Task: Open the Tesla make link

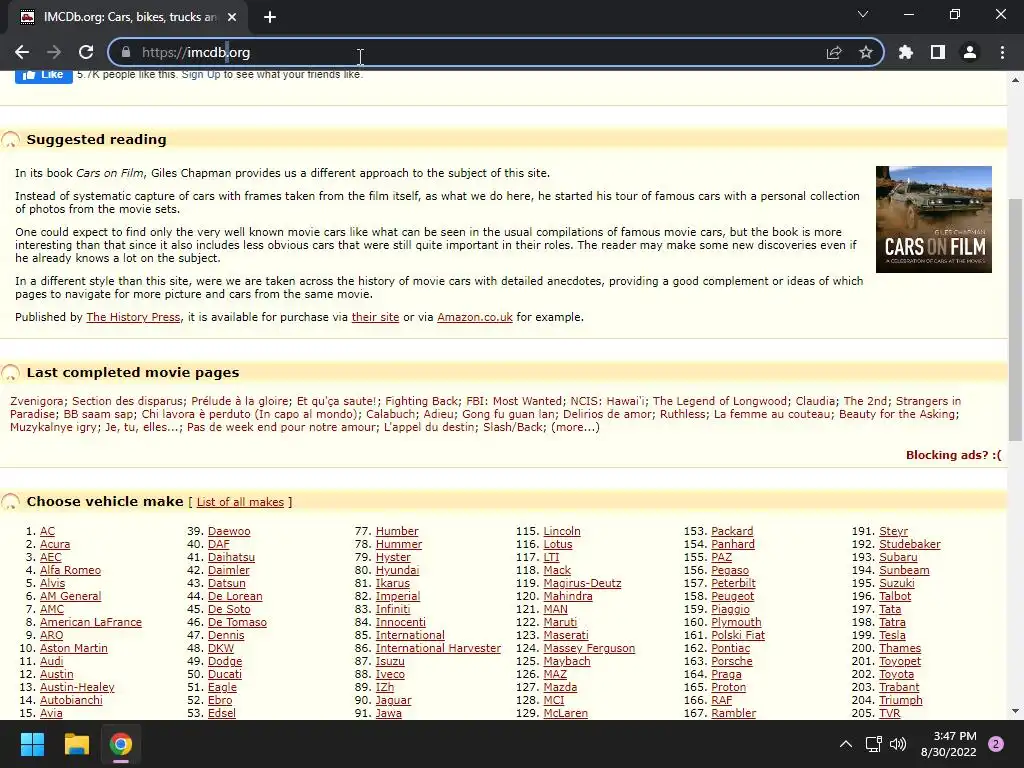Action: (x=892, y=635)
